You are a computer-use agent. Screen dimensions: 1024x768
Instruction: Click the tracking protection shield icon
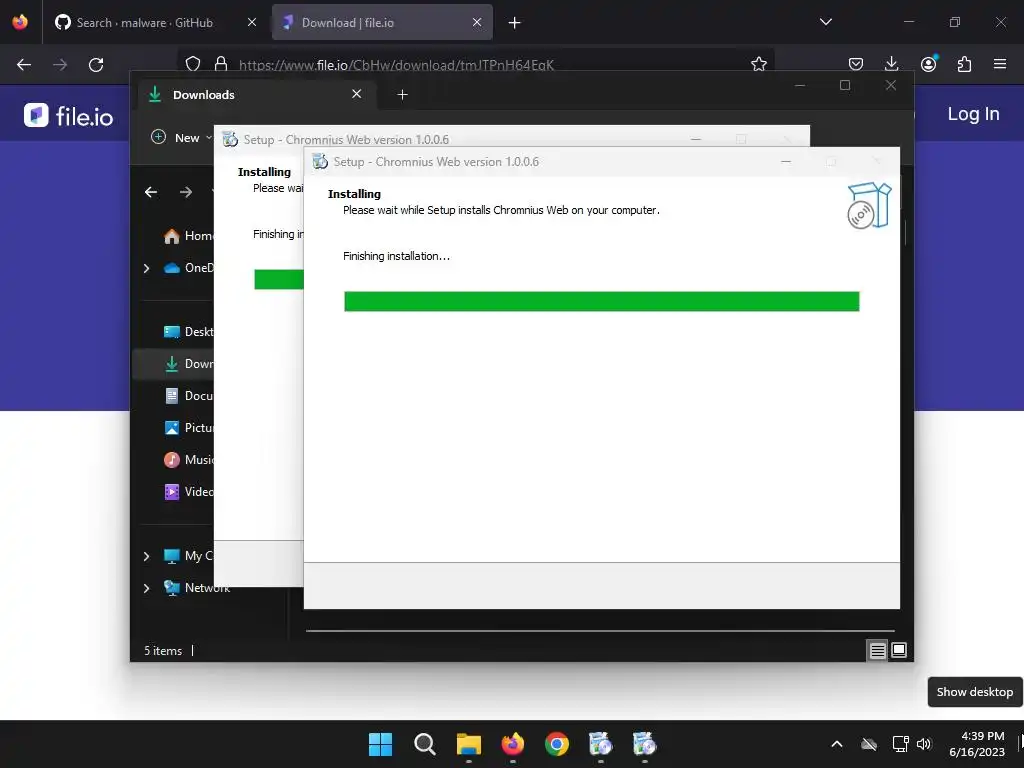click(193, 64)
